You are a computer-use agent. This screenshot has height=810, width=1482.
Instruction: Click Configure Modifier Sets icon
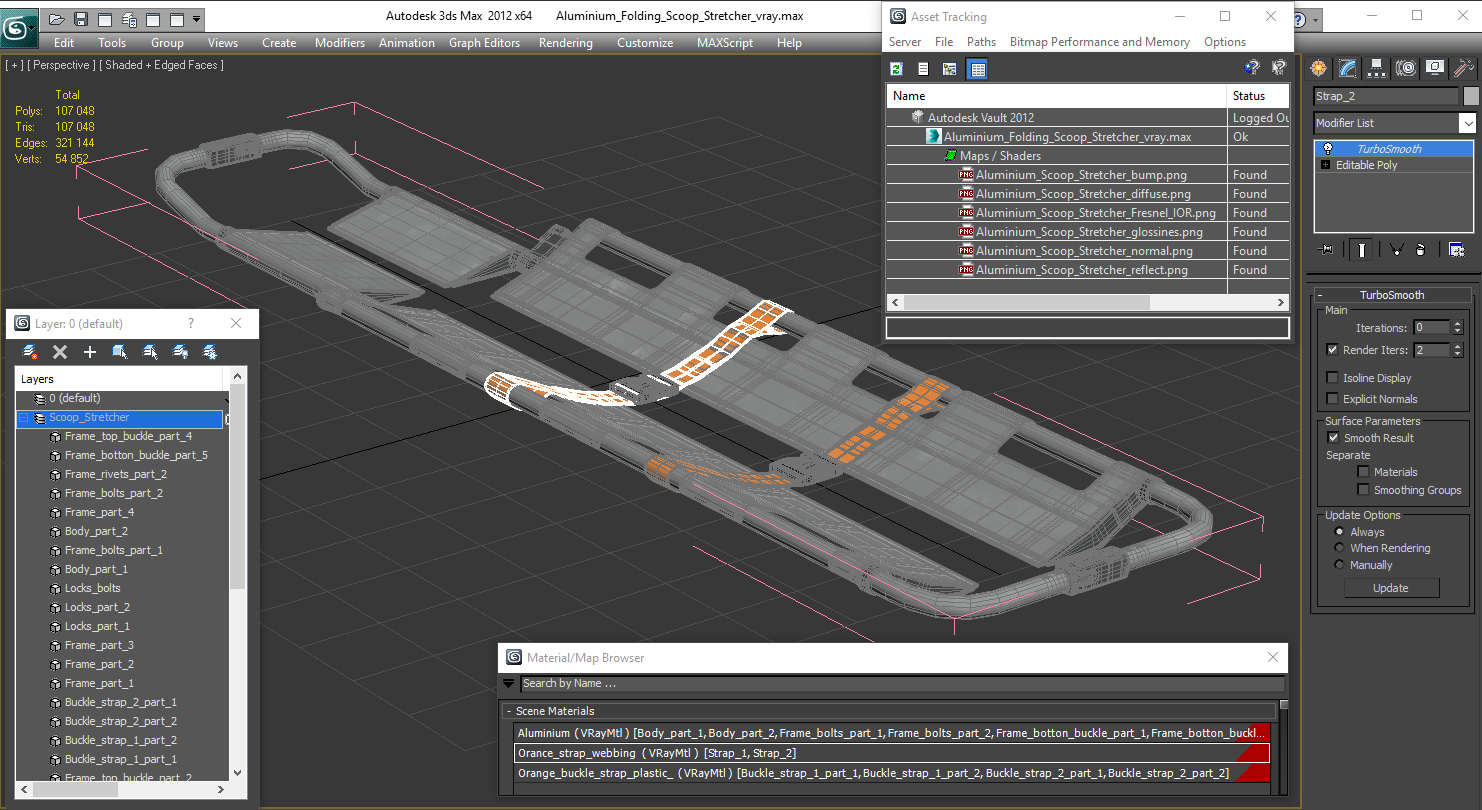[1456, 250]
